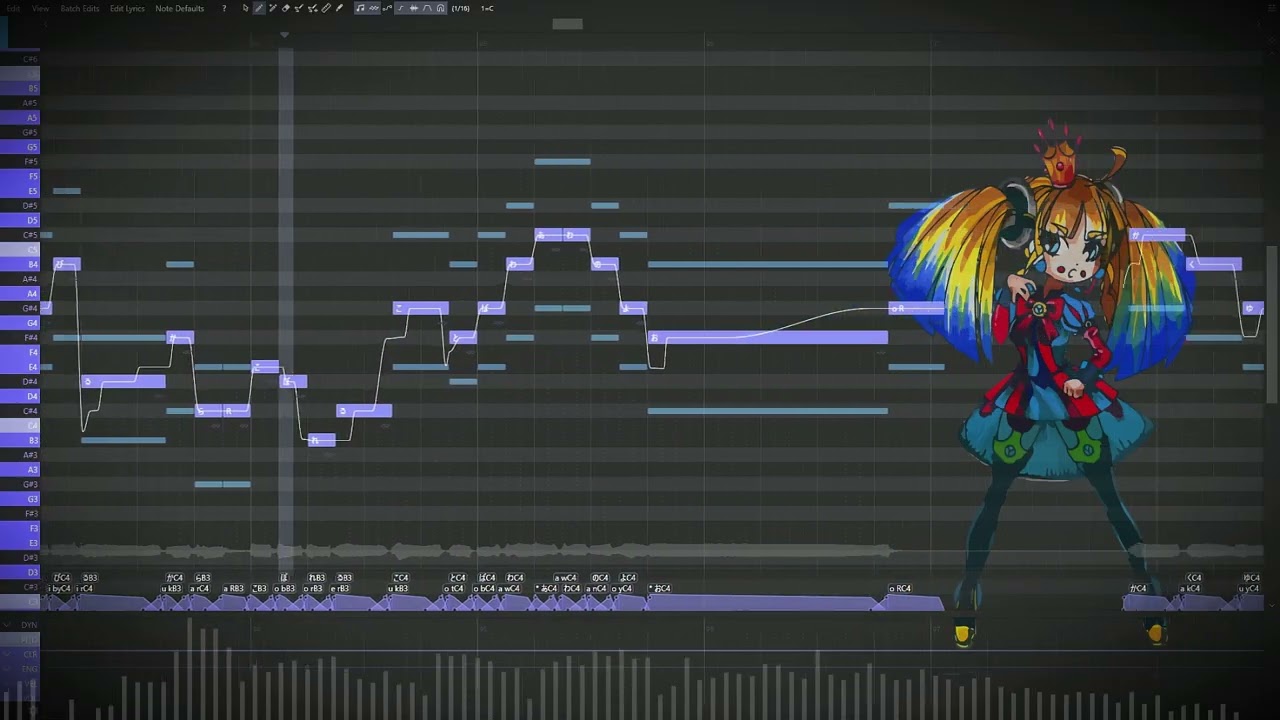This screenshot has height=720, width=1280.
Task: Click the 'a RB3' phoneme label
Action: coord(233,589)
